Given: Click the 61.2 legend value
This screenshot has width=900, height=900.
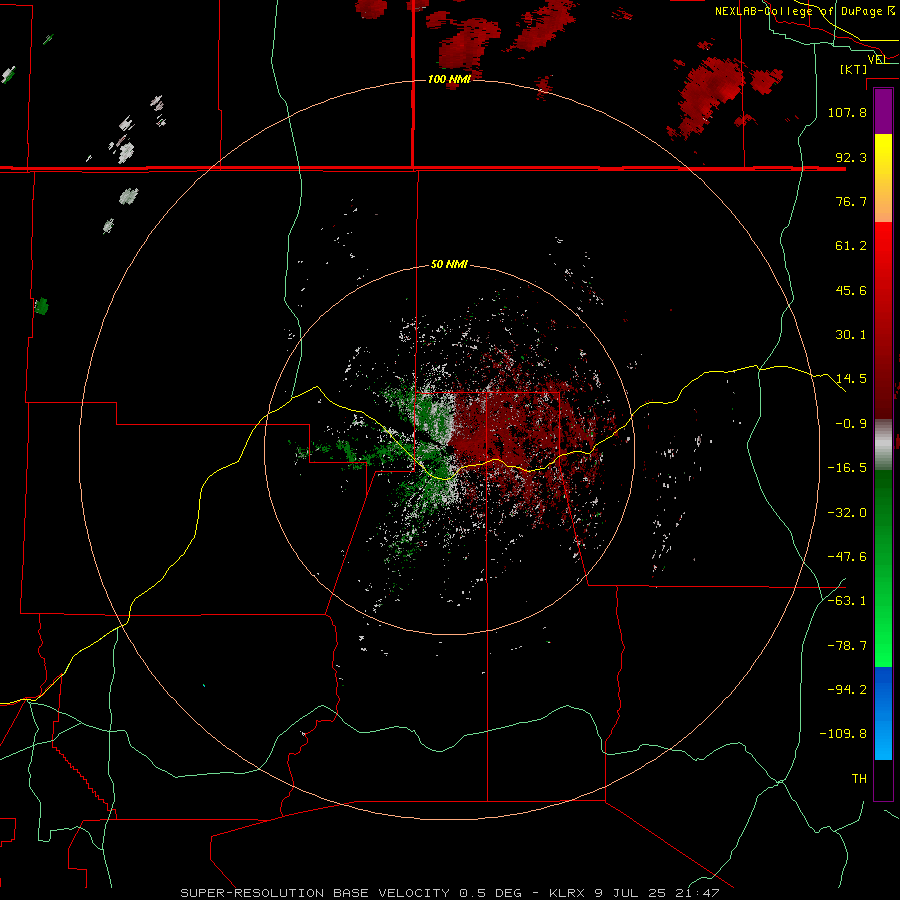Looking at the screenshot, I should pyautogui.click(x=851, y=246).
